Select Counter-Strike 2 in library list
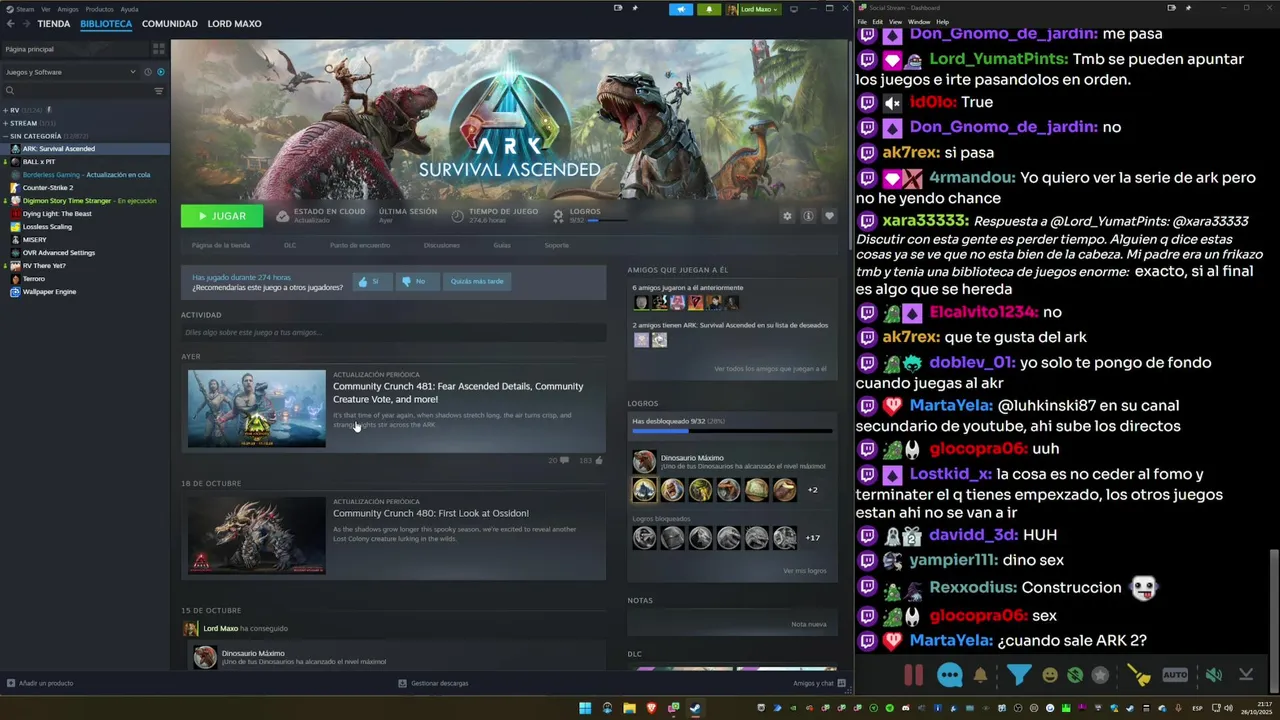The image size is (1280, 720). click(x=48, y=188)
